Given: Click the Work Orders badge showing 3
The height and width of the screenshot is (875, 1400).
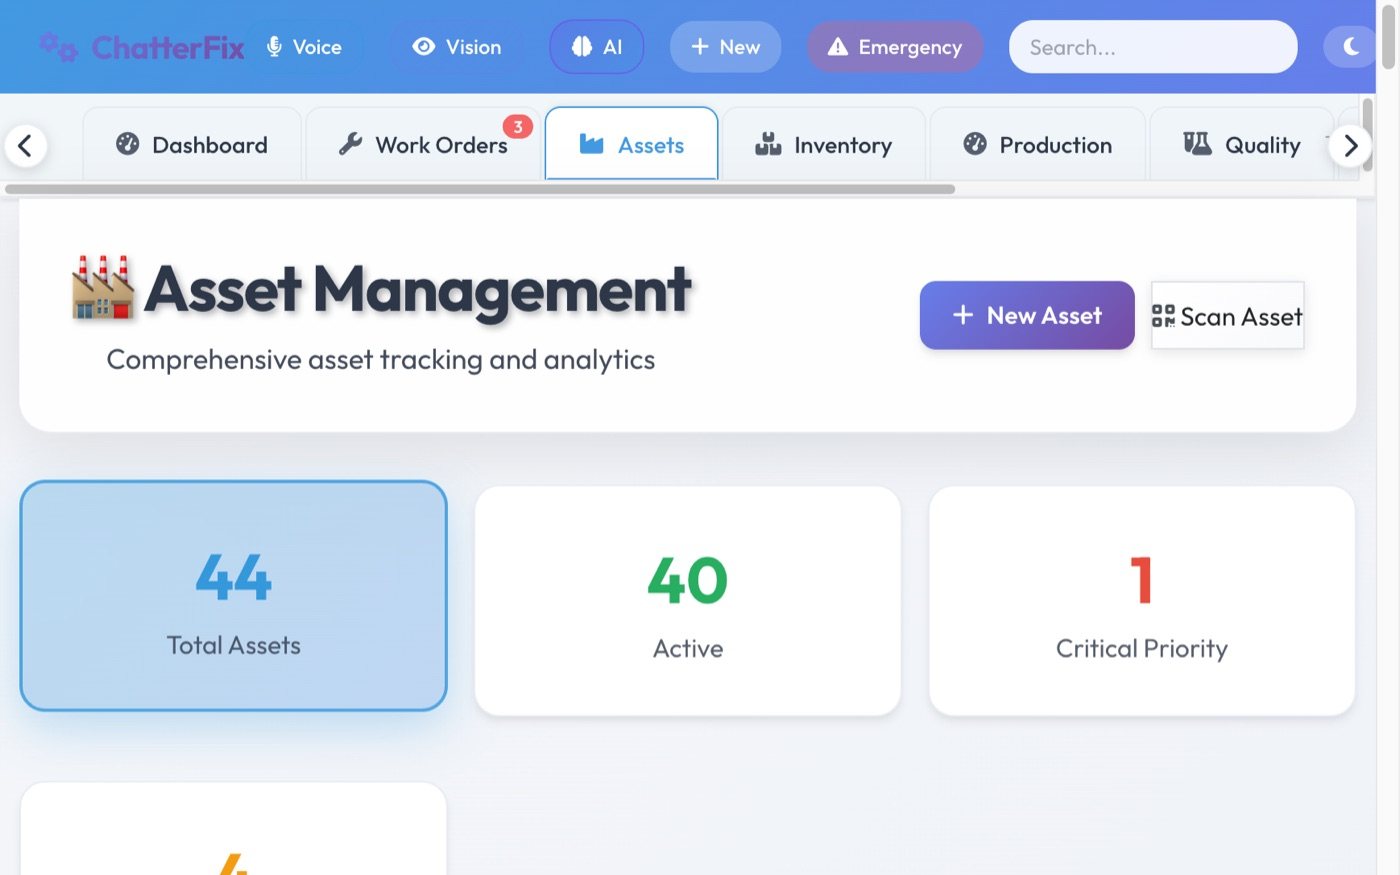Looking at the screenshot, I should [x=518, y=127].
